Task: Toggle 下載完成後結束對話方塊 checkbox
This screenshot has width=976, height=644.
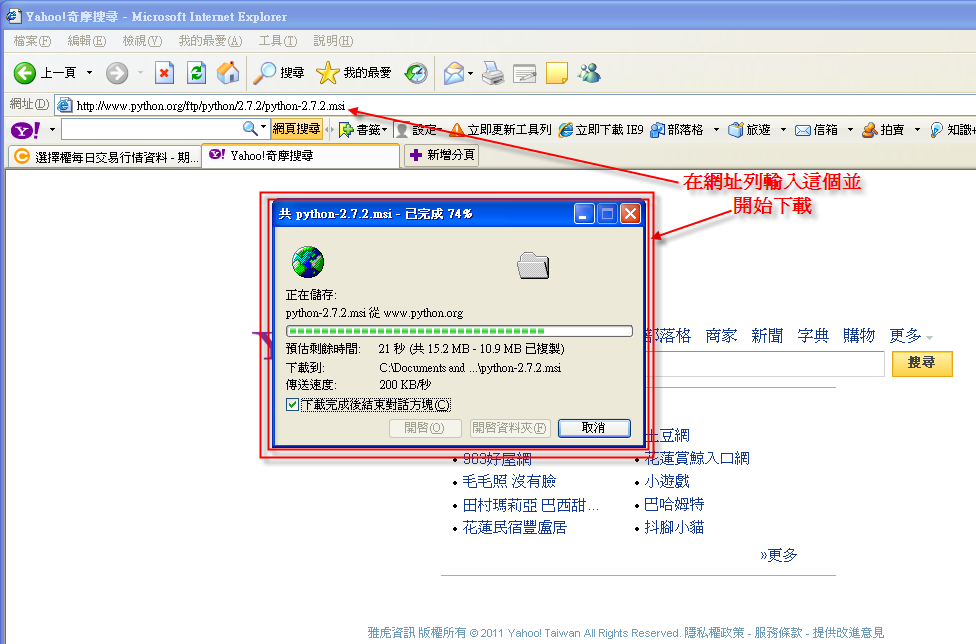Action: 292,404
